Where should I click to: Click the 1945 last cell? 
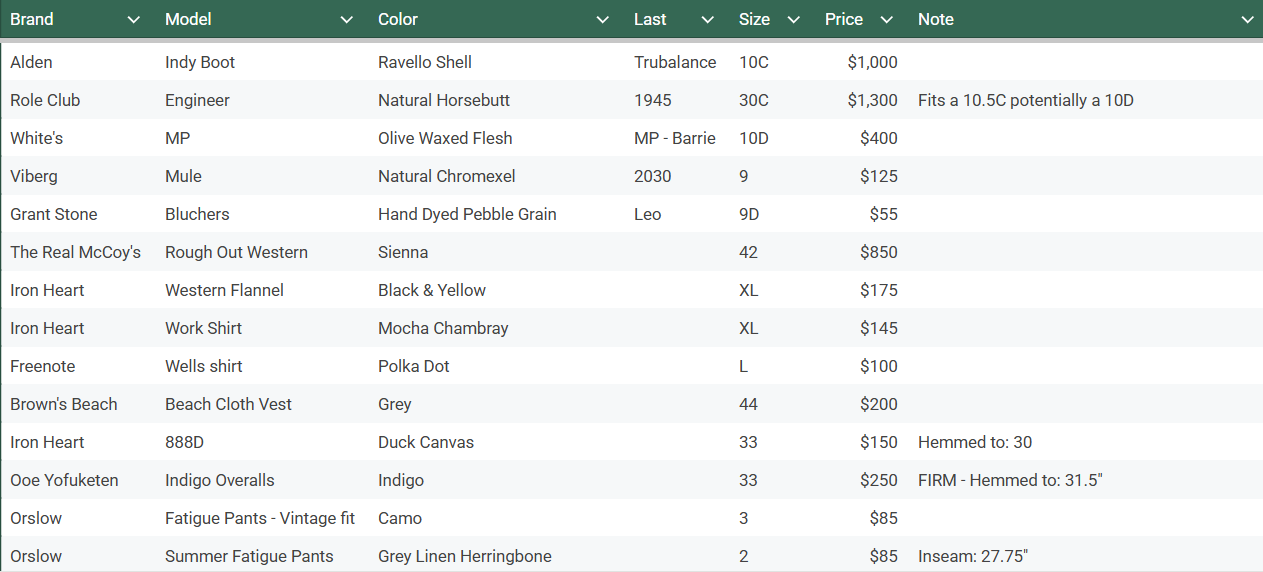(x=653, y=100)
